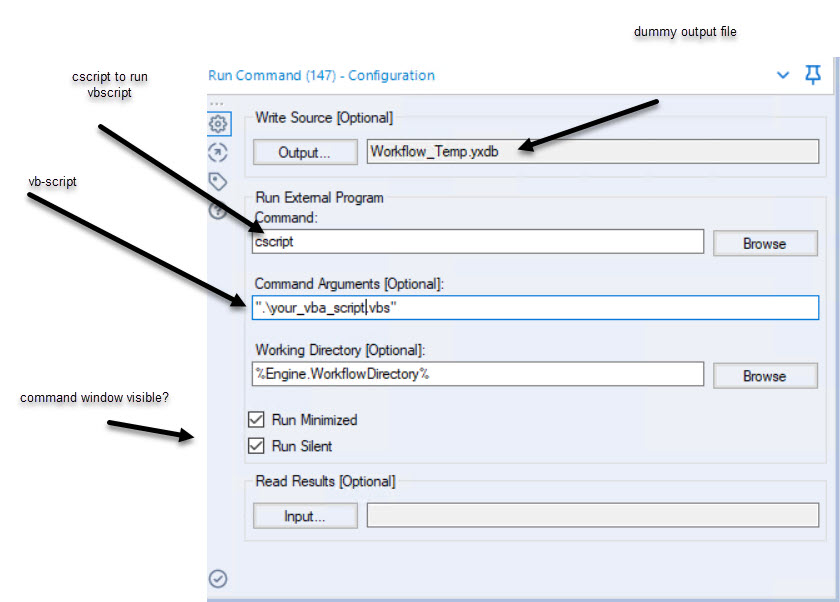
Task: Click the checkmark icon at sidebar bottom
Action: coord(218,578)
